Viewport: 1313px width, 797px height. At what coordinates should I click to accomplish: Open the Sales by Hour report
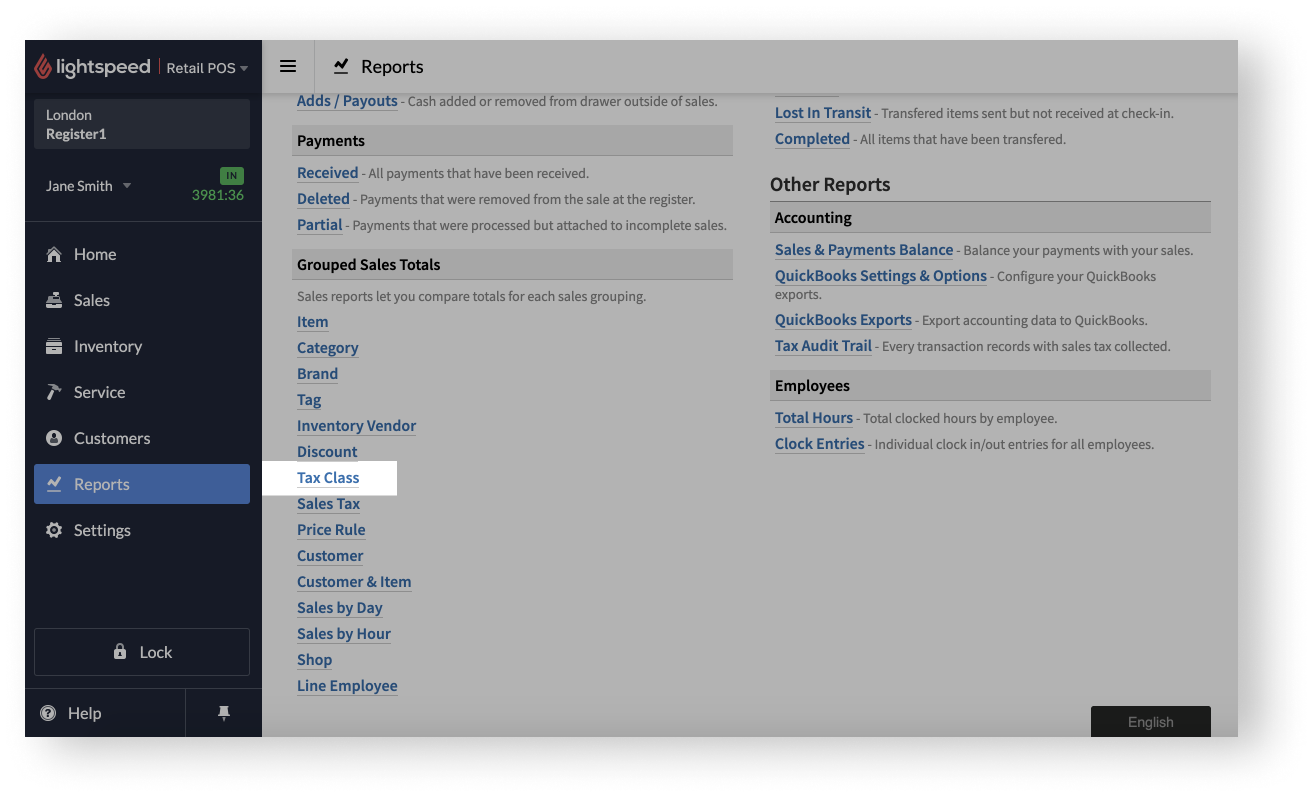coord(343,634)
